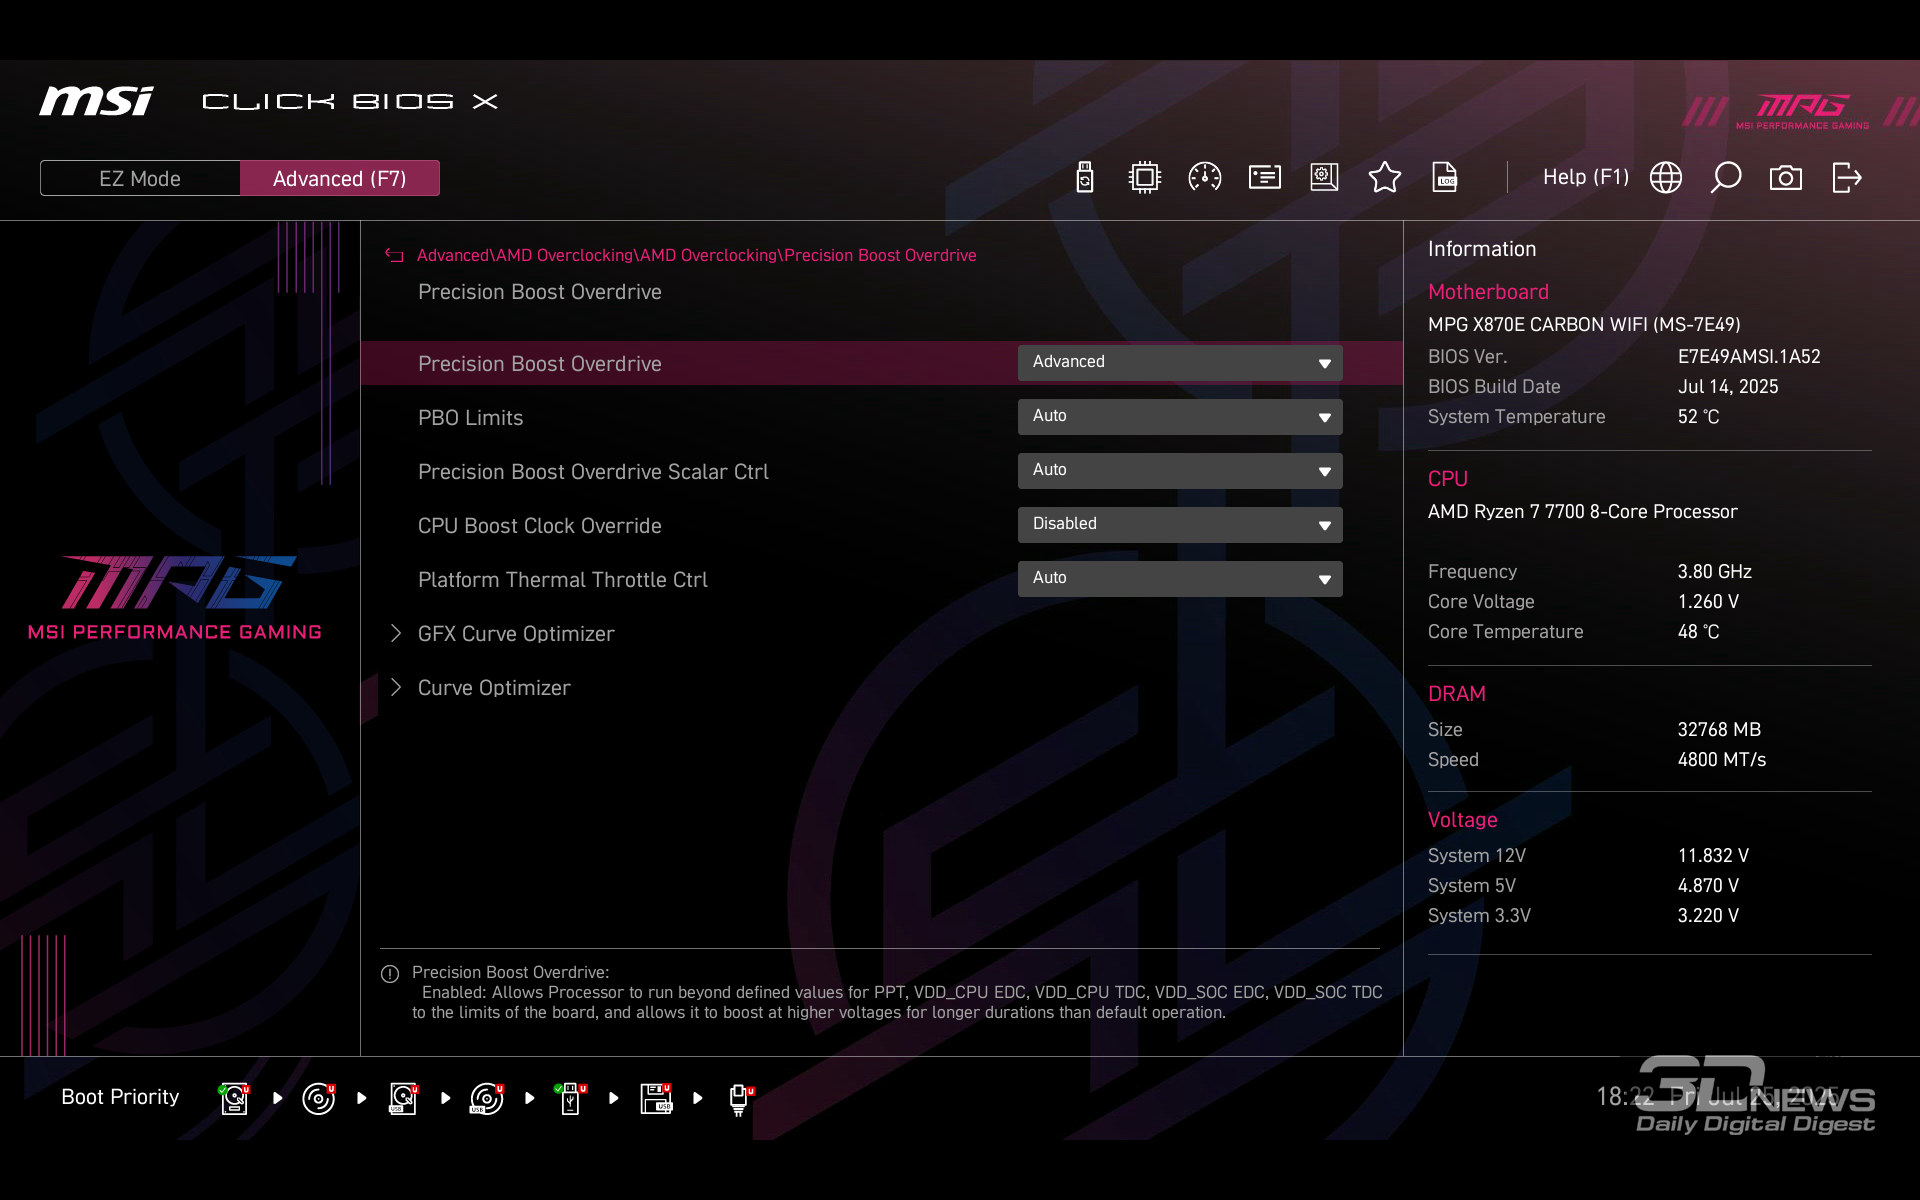This screenshot has width=1920, height=1200.
Task: Click the Voltage section heading
Action: pyautogui.click(x=1462, y=820)
